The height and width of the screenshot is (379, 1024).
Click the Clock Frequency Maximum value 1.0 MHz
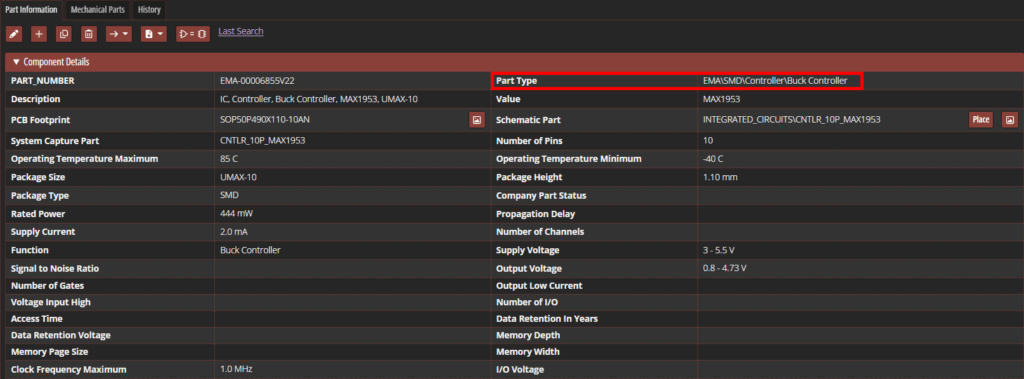coord(236,369)
